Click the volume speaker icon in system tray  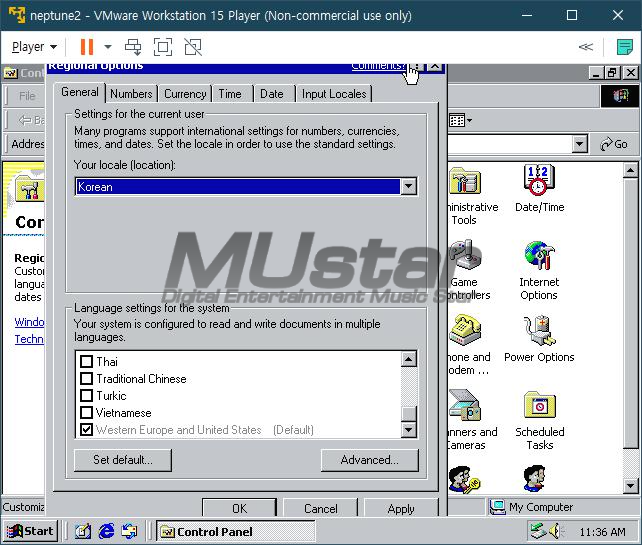click(555, 531)
